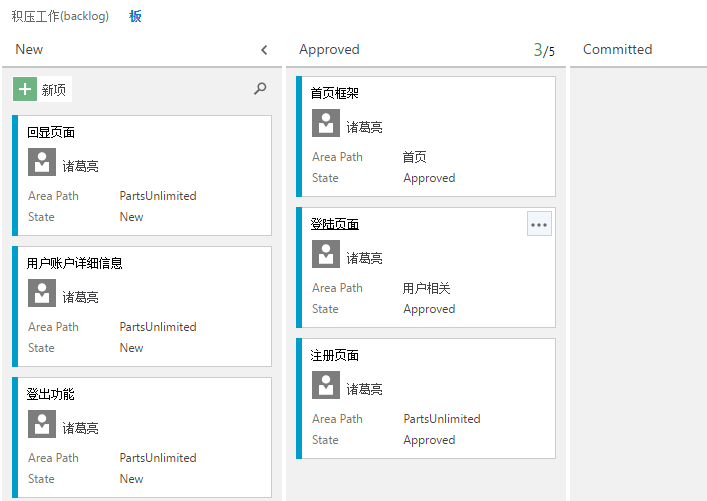The width and height of the screenshot is (707, 501).
Task: Click State value Approved on 注册页面 card
Action: tap(429, 440)
